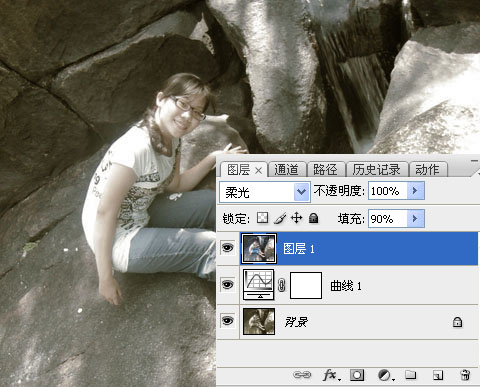Open the 填充 slider arrow

click(x=415, y=219)
